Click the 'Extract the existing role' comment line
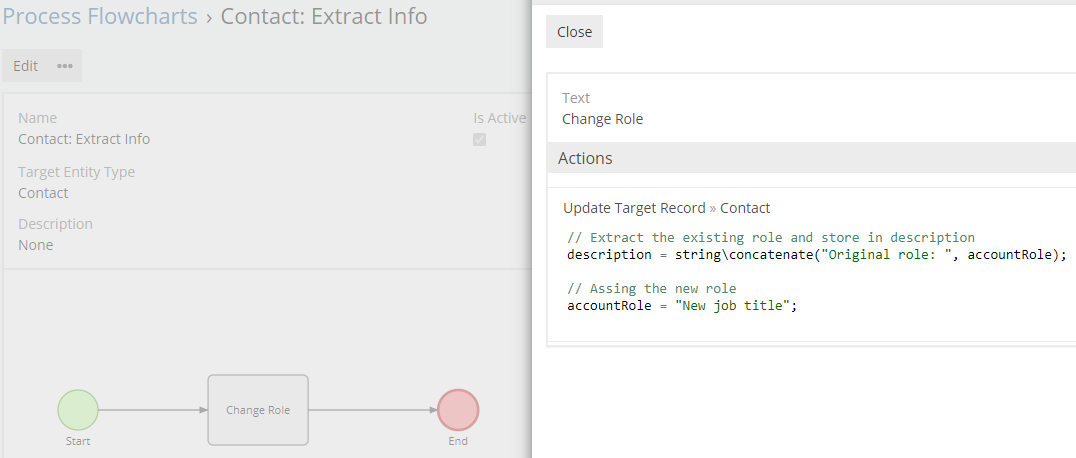This screenshot has width=1076, height=458. (x=771, y=238)
